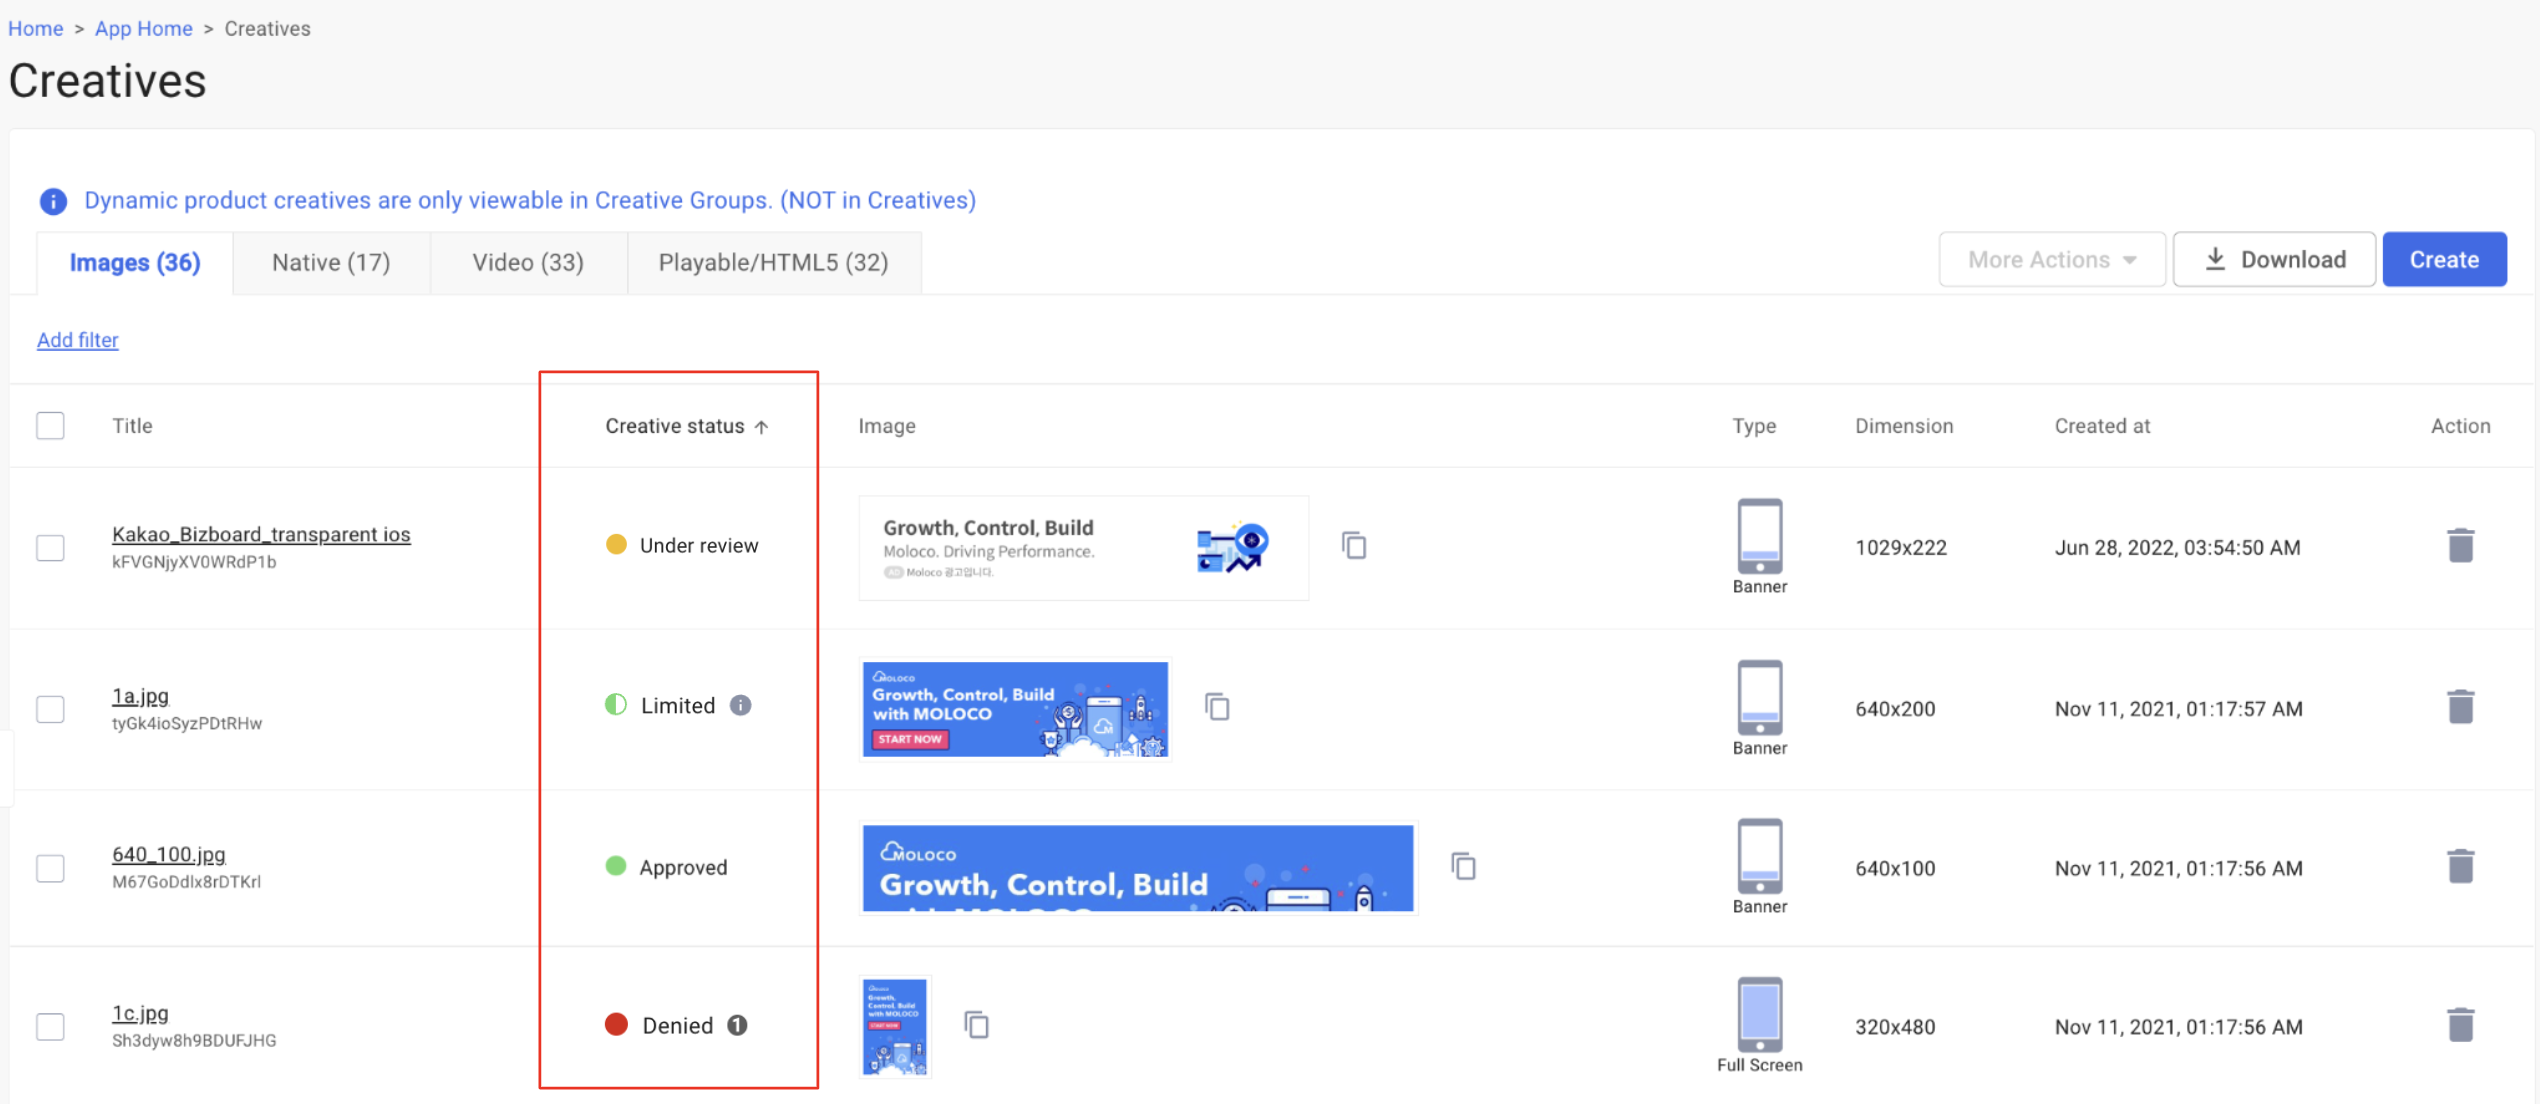Open the Video (33) tab
Screen dimensions: 2540x1104
[x=527, y=262]
